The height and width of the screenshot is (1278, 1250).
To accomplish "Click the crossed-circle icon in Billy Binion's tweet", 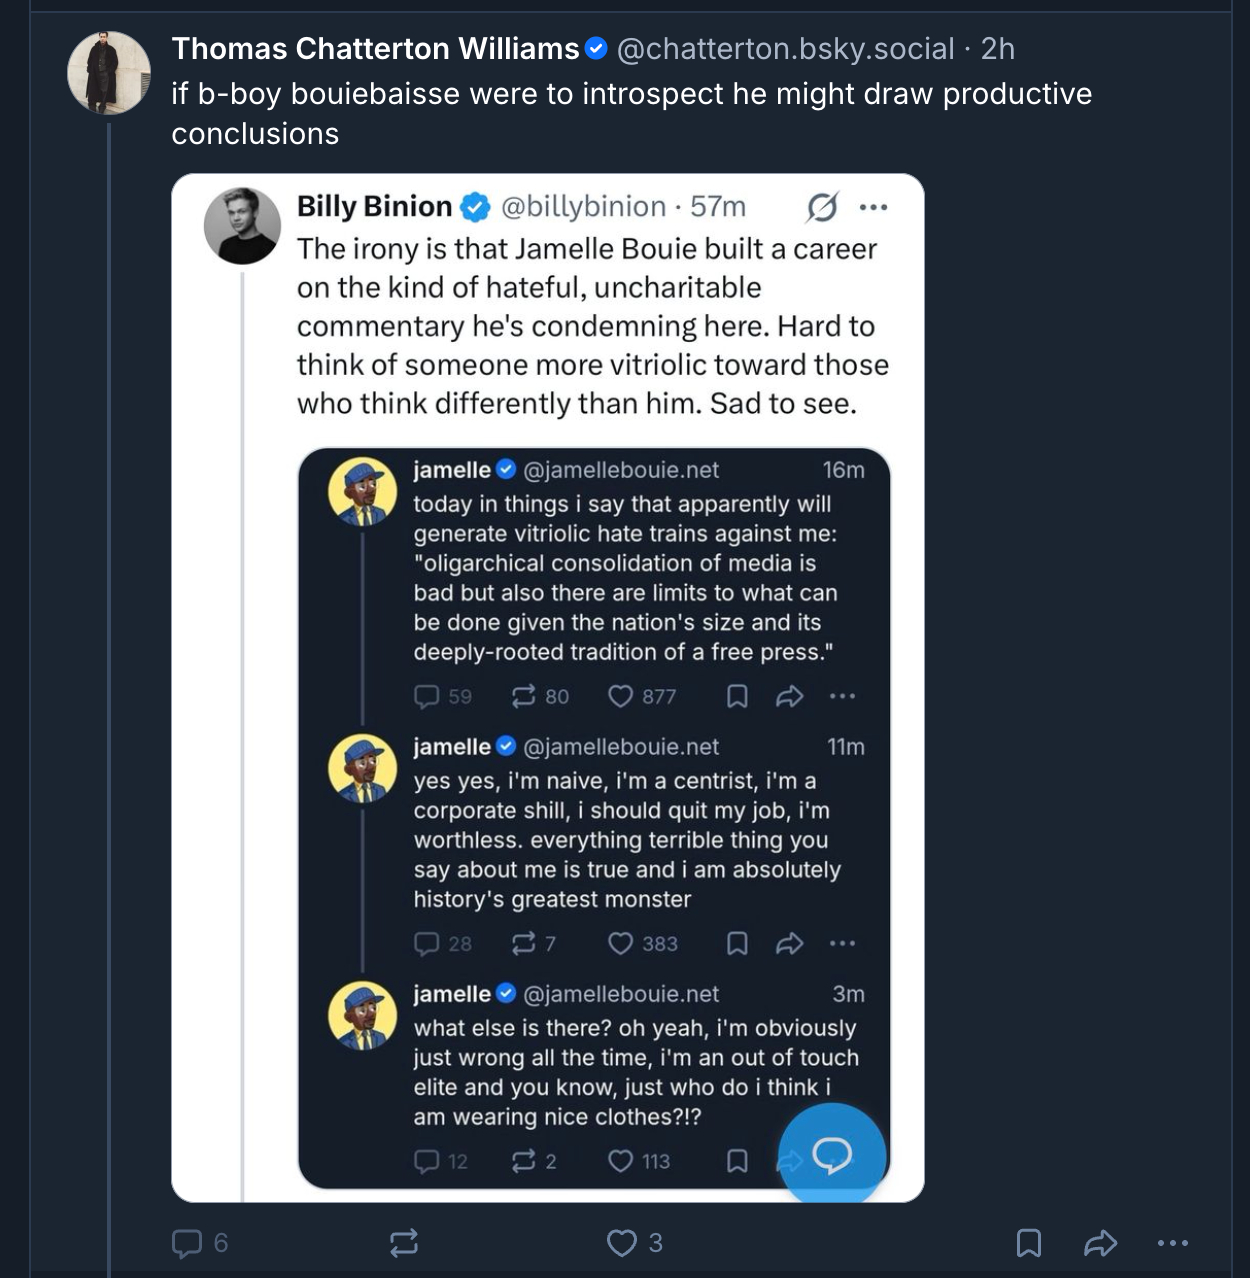I will (x=822, y=207).
